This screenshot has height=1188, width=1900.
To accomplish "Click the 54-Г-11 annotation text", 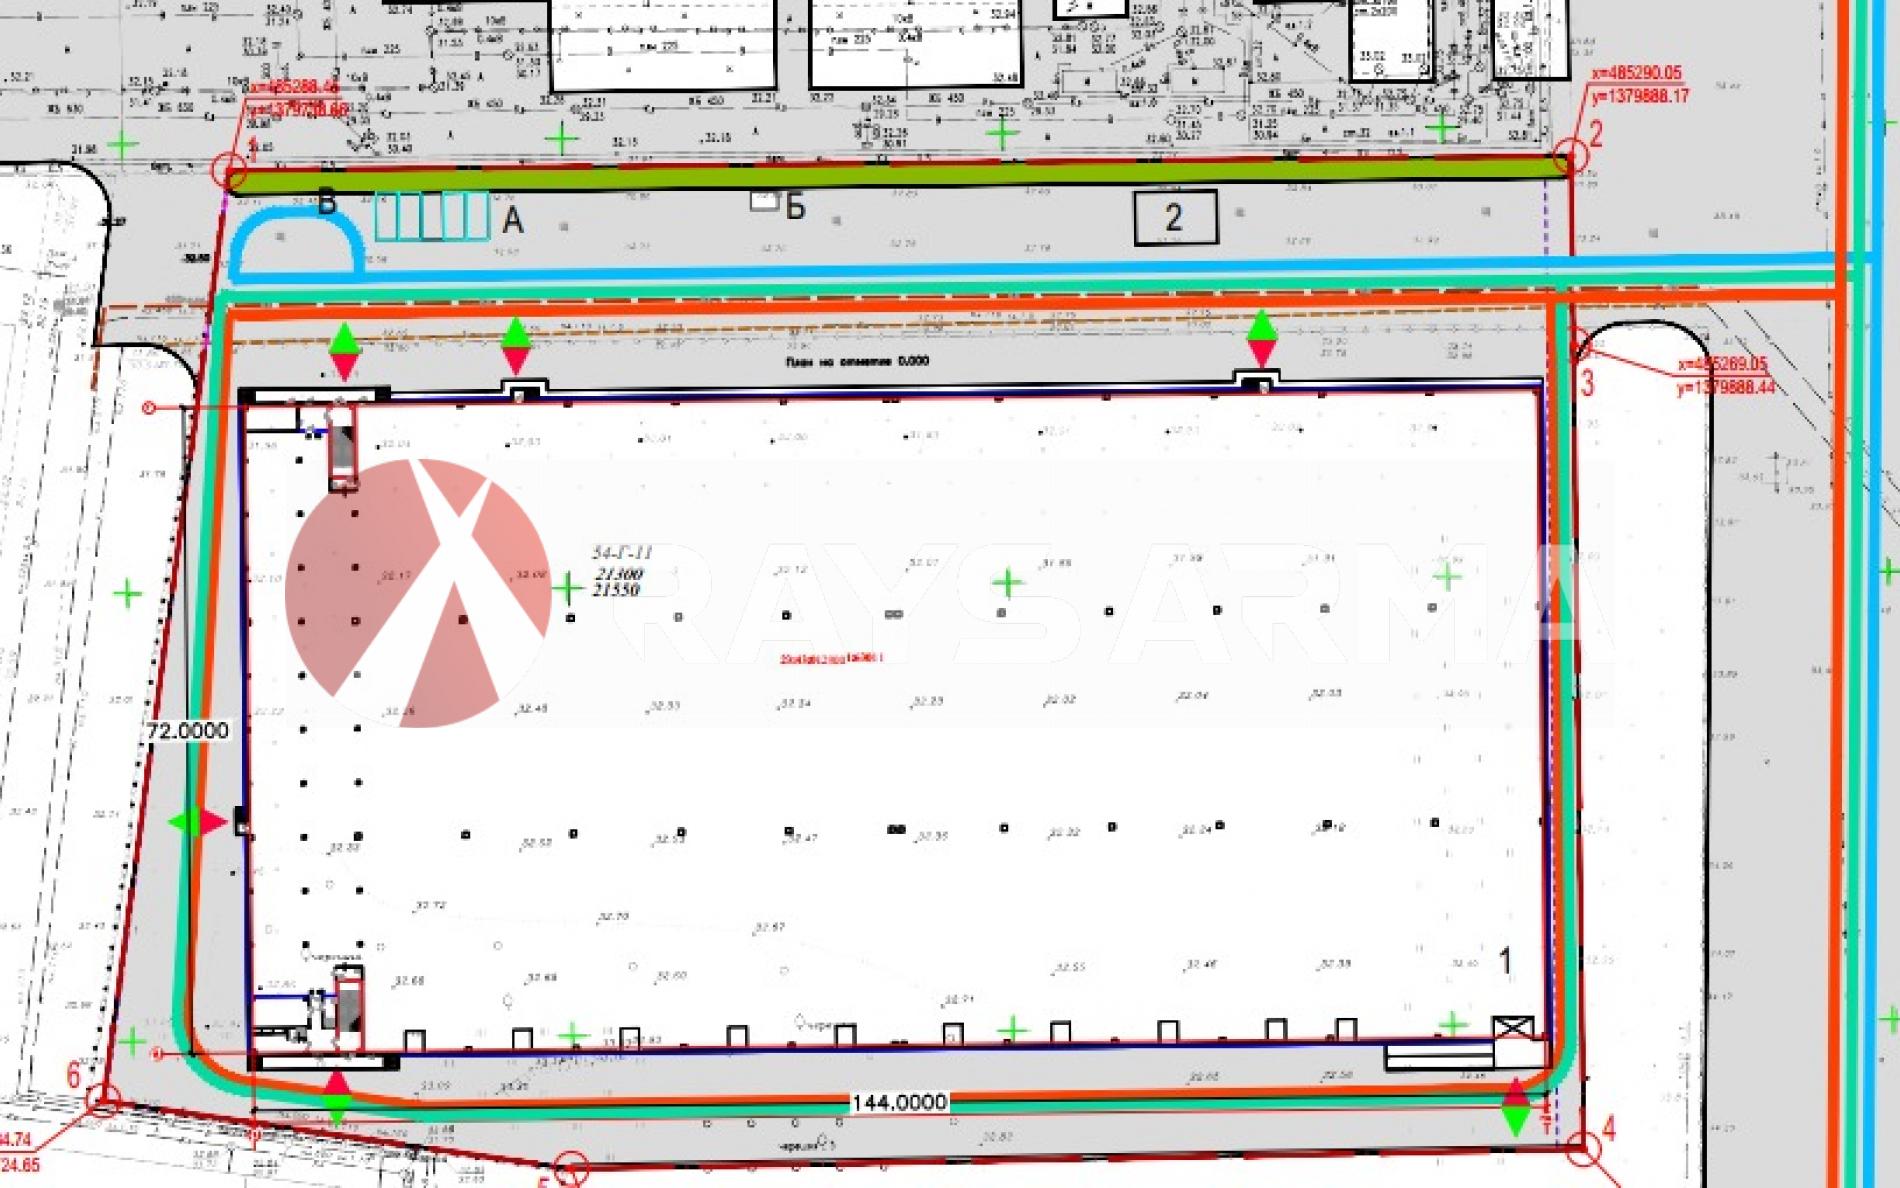I will point(621,553).
